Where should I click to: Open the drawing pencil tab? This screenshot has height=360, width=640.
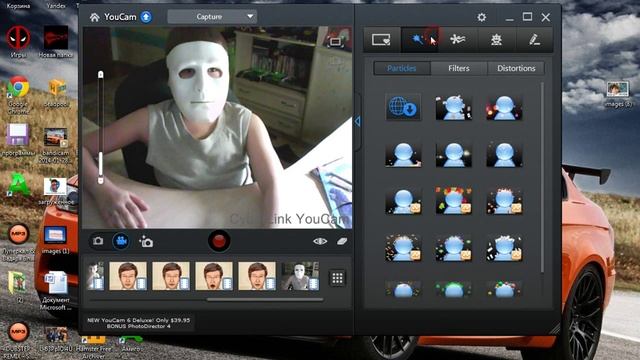click(534, 40)
